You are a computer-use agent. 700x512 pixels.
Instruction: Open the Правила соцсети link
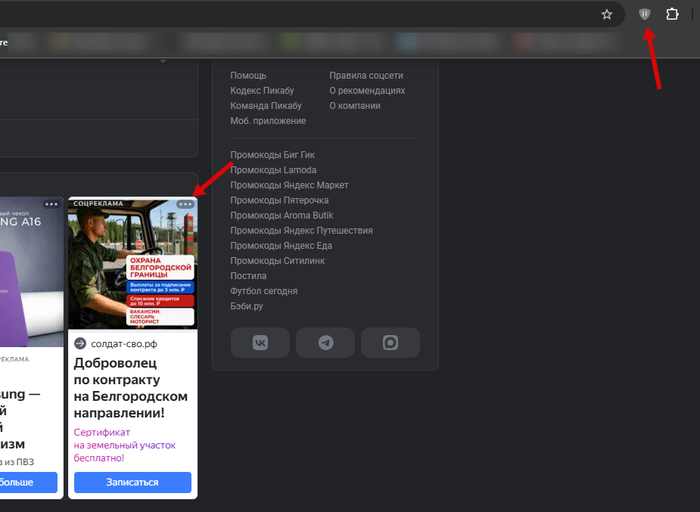(x=366, y=75)
